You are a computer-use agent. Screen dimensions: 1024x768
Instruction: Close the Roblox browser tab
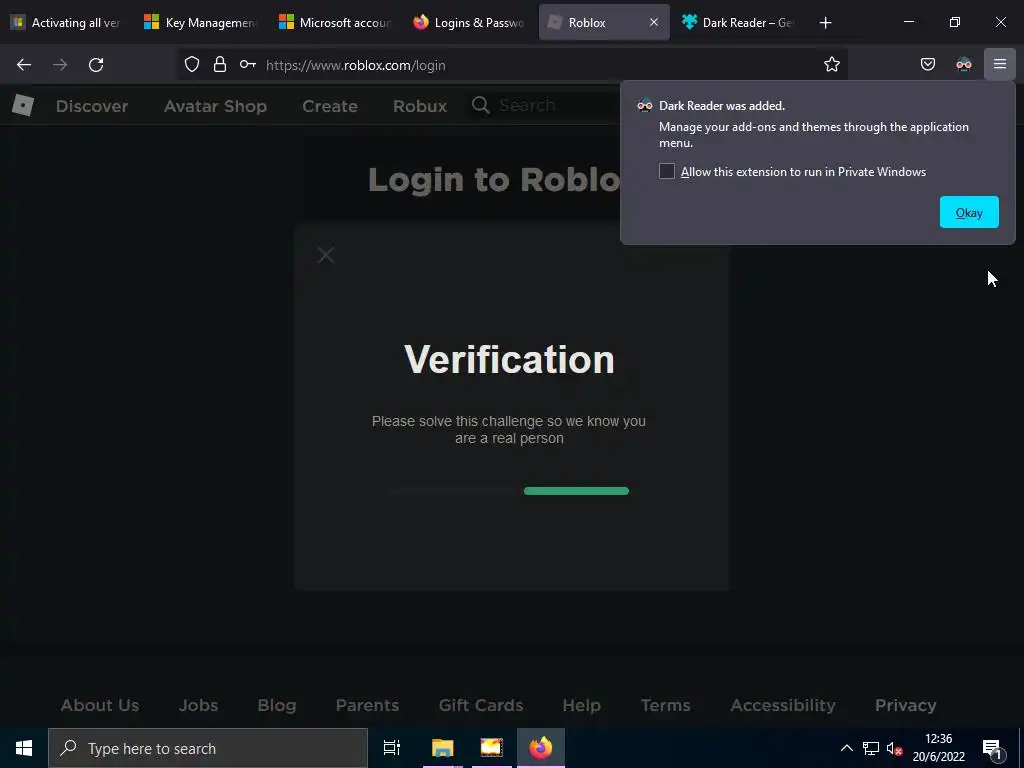click(654, 23)
